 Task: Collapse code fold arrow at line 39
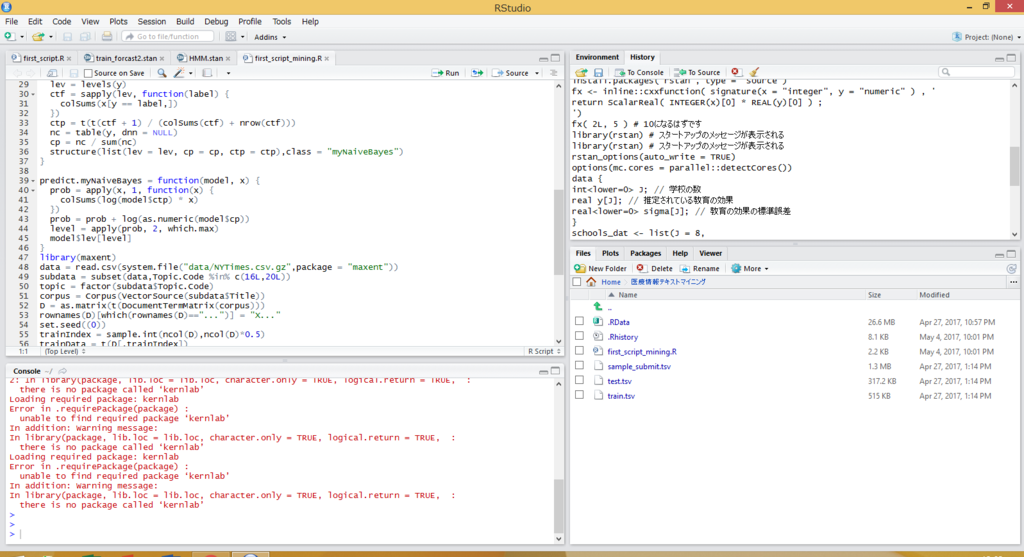(x=33, y=180)
